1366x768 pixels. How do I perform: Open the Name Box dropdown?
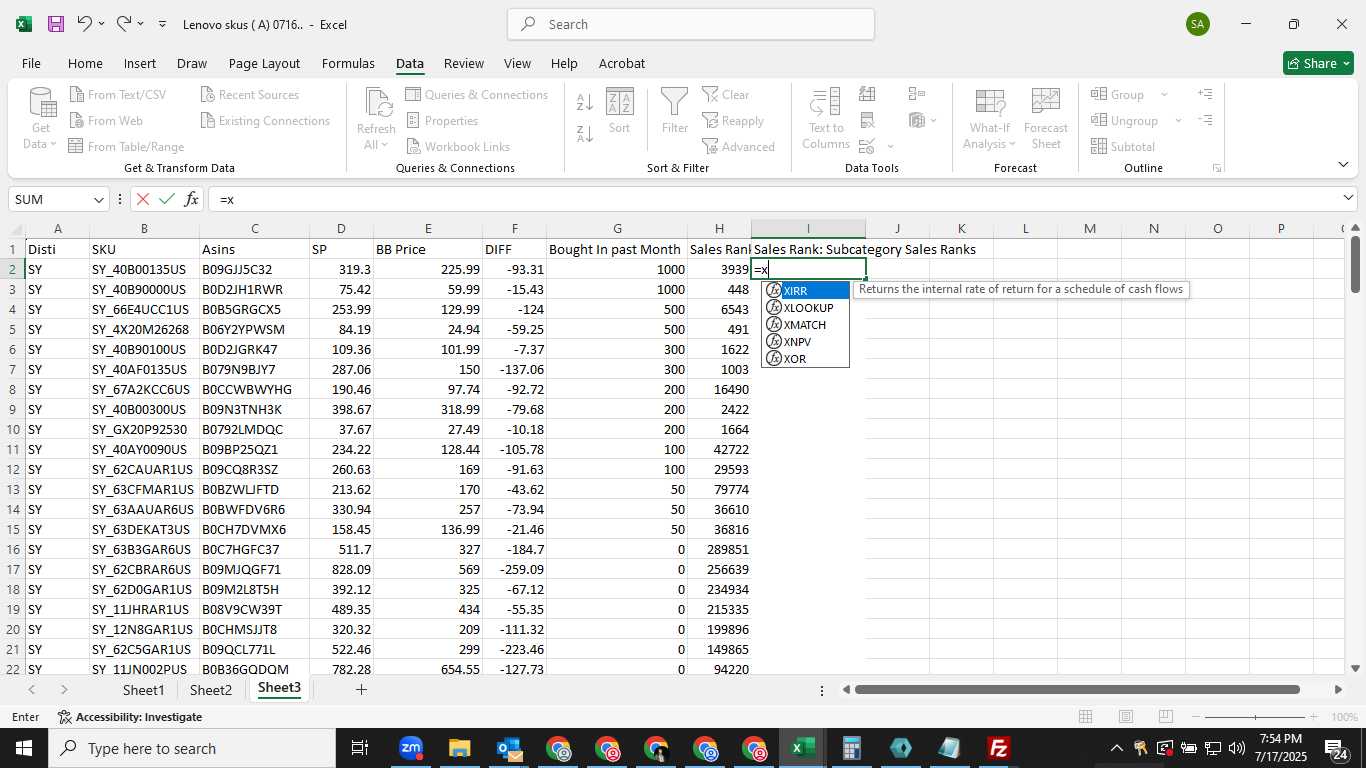pyautogui.click(x=98, y=200)
